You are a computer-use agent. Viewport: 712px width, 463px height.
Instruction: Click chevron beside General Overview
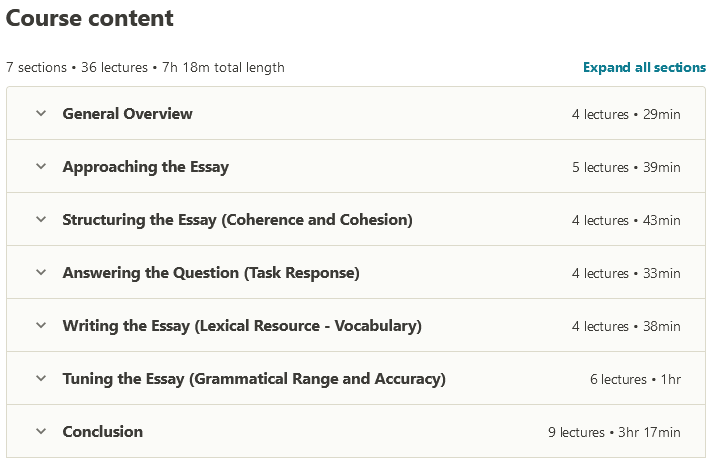(x=41, y=113)
